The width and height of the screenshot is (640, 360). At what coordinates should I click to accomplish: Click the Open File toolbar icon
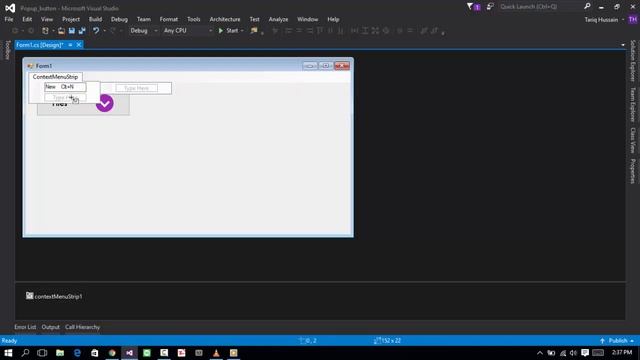(x=61, y=31)
